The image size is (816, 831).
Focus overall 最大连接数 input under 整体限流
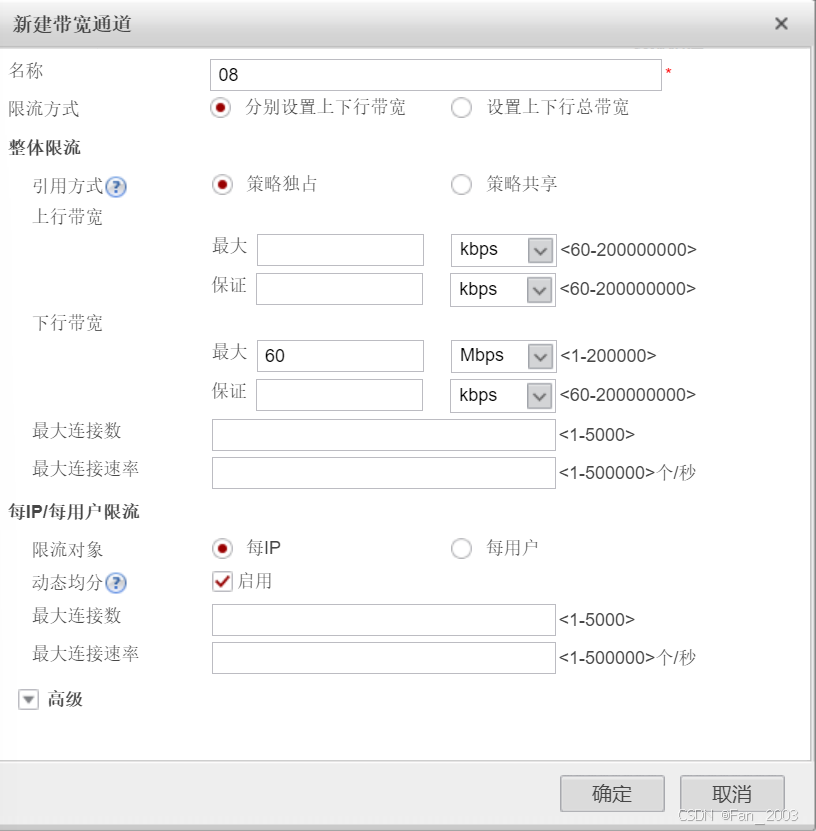[384, 435]
